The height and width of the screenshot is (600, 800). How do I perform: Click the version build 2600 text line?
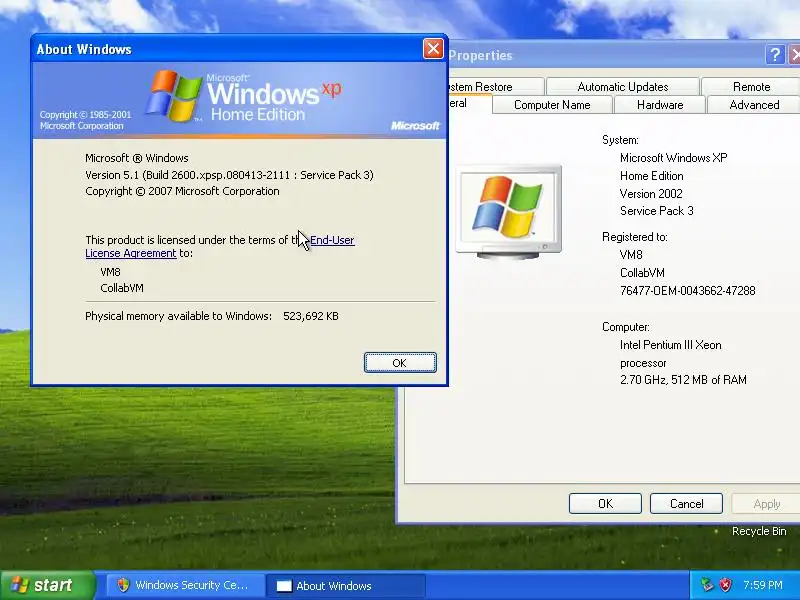(229, 175)
